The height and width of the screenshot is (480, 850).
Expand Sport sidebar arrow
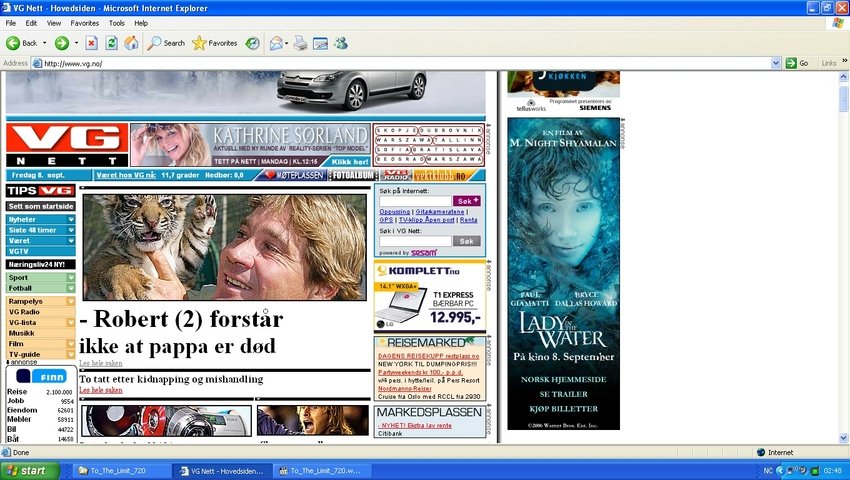click(70, 277)
